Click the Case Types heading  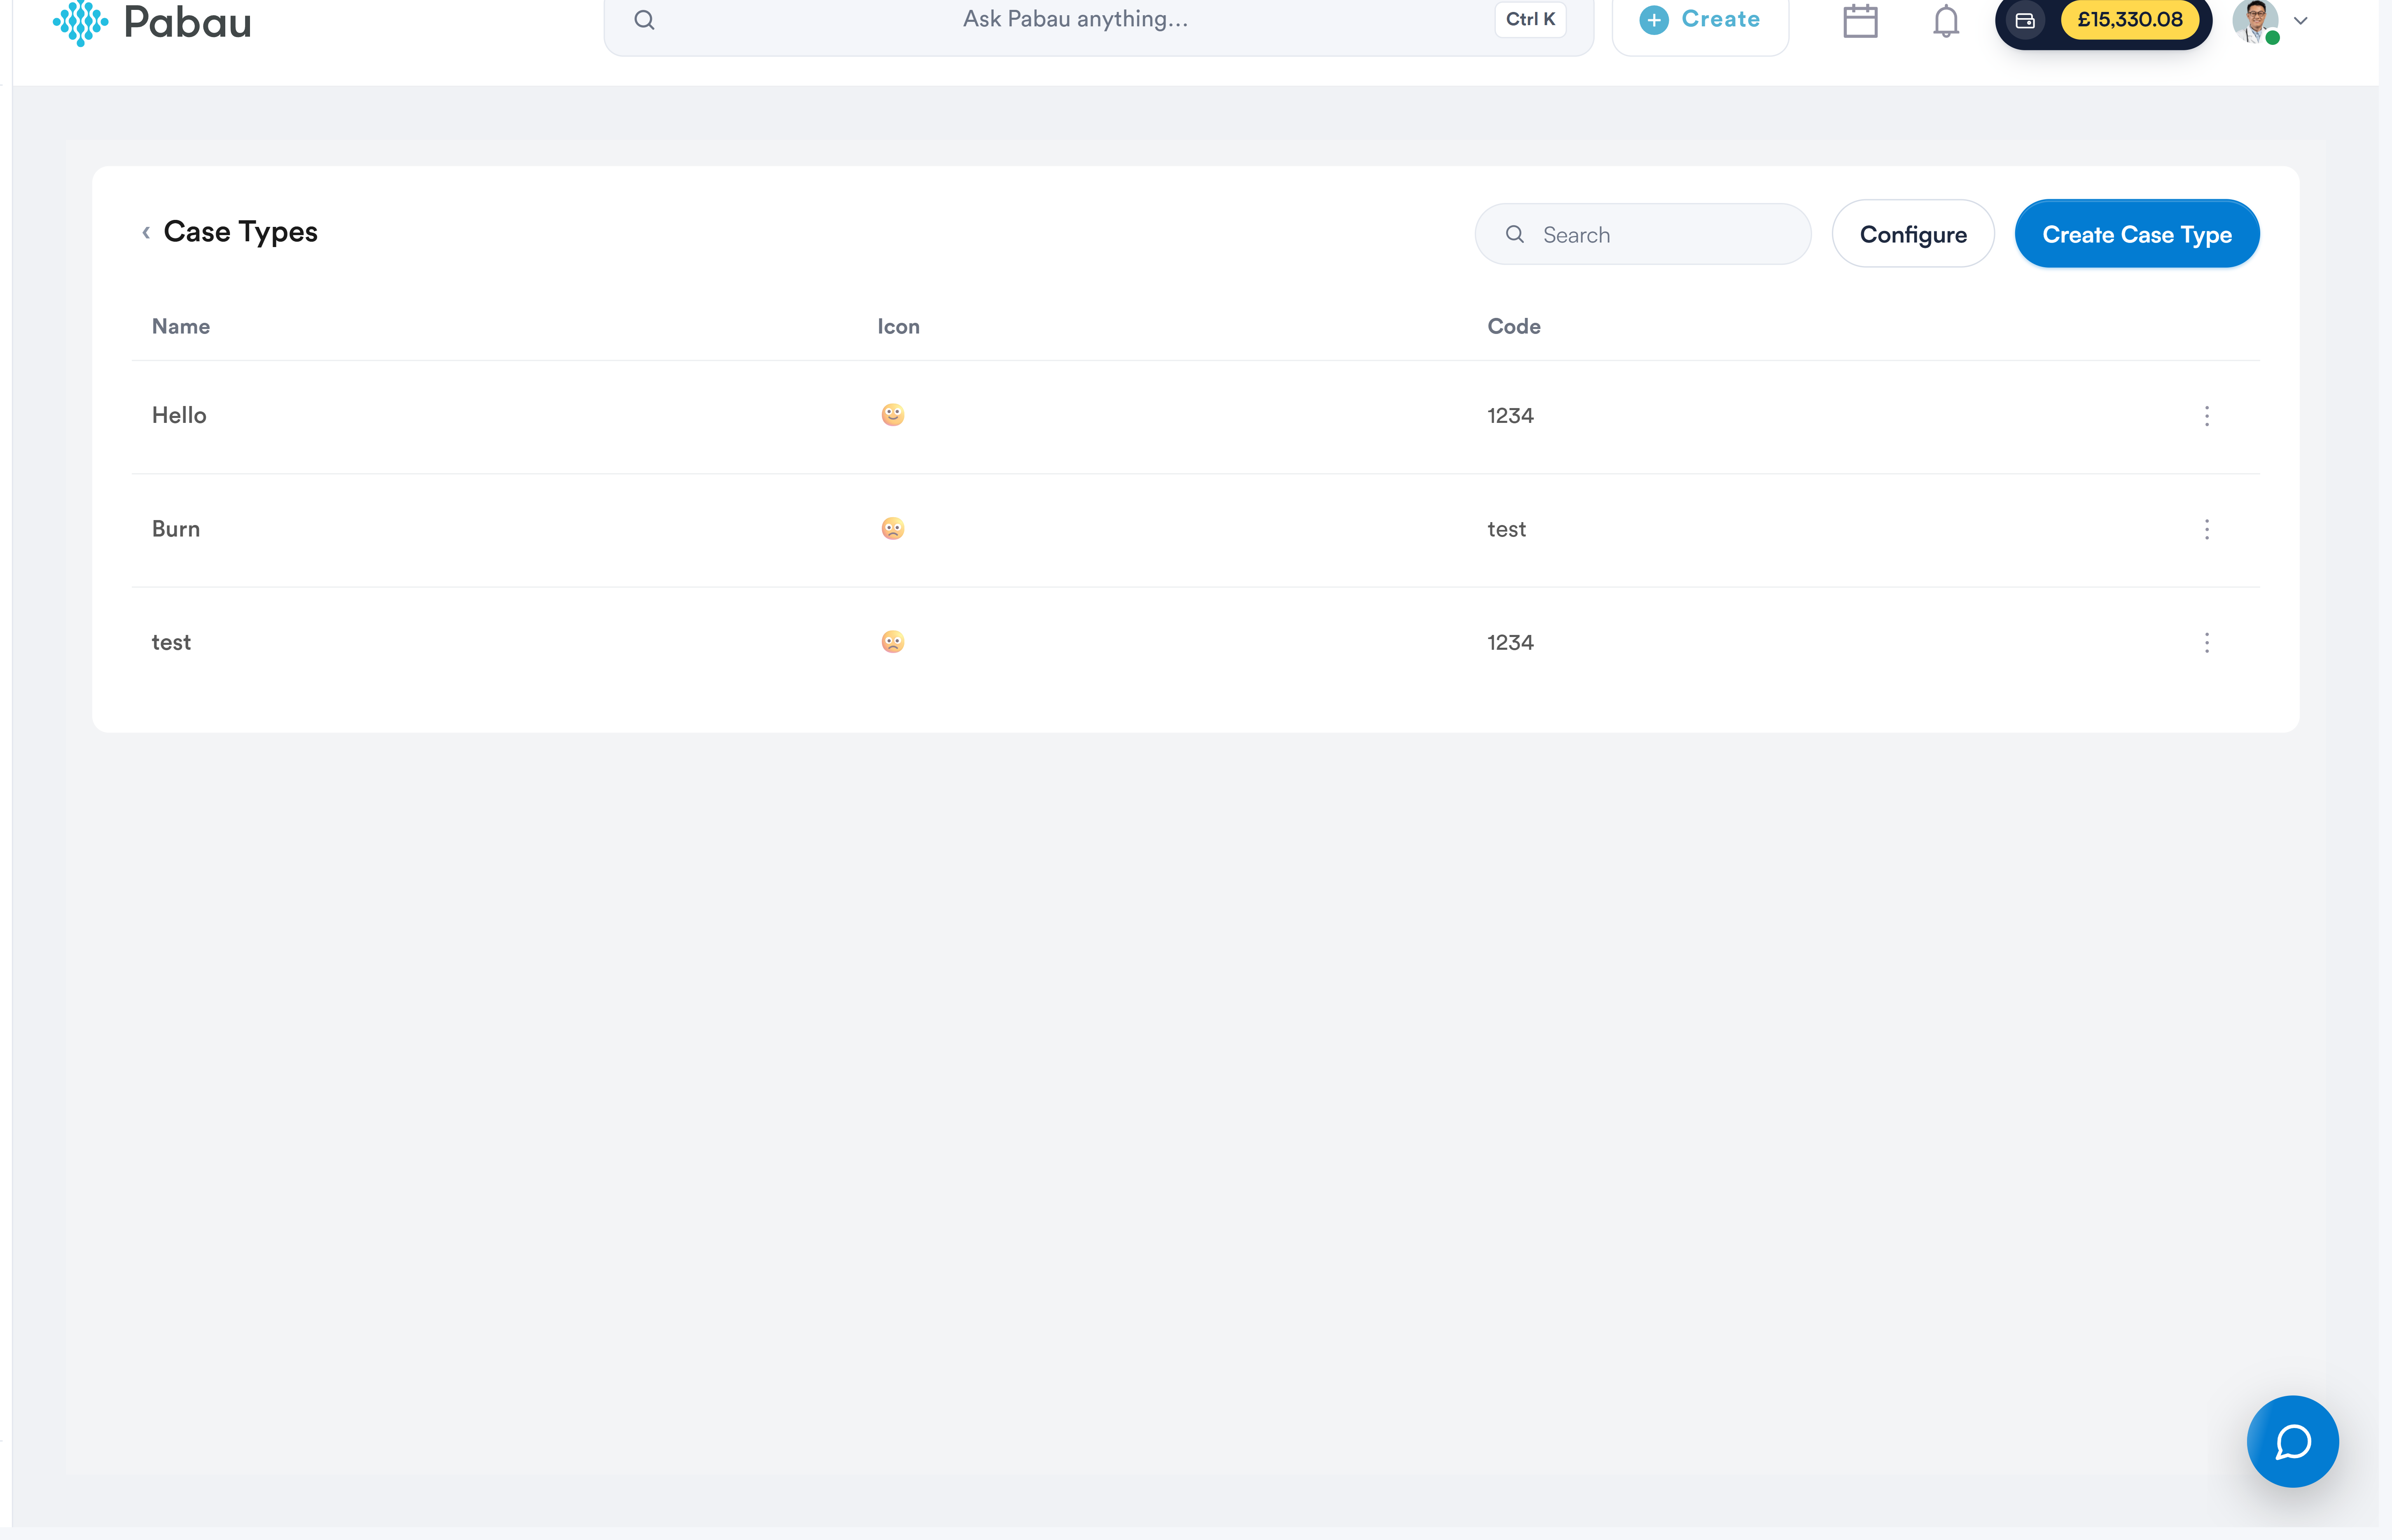[240, 232]
